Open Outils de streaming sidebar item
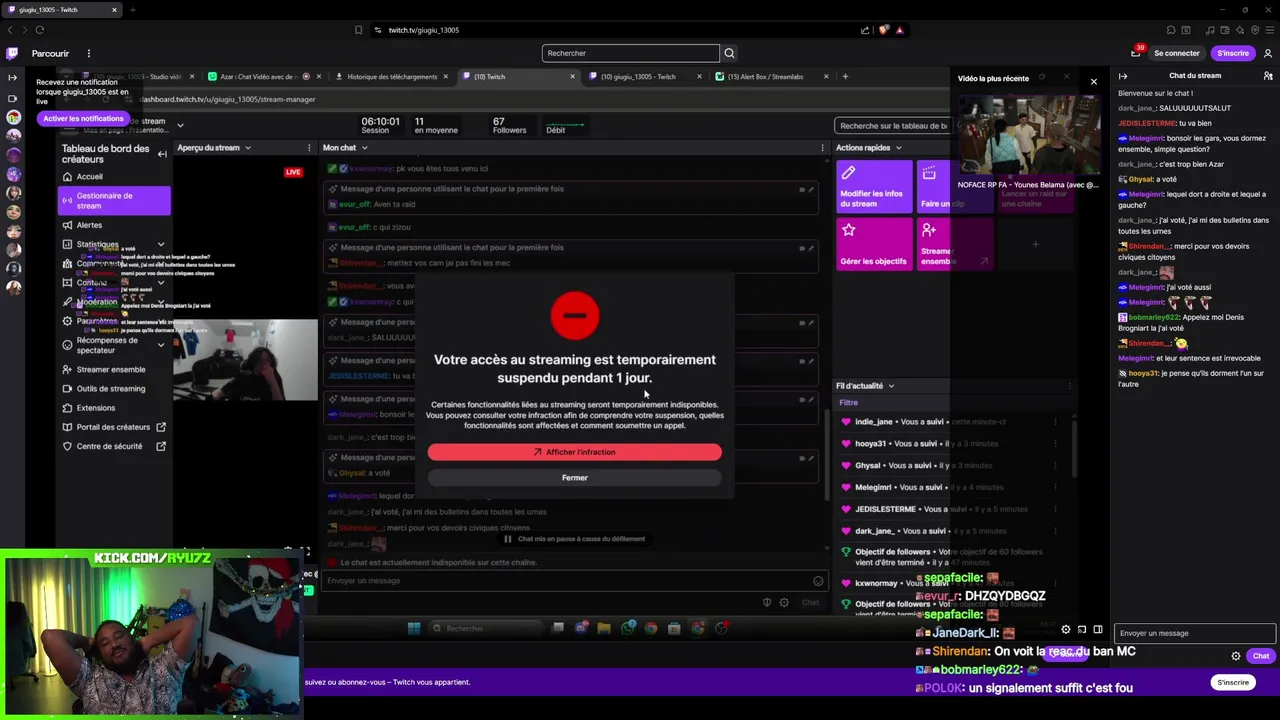1280x720 pixels. [110, 389]
